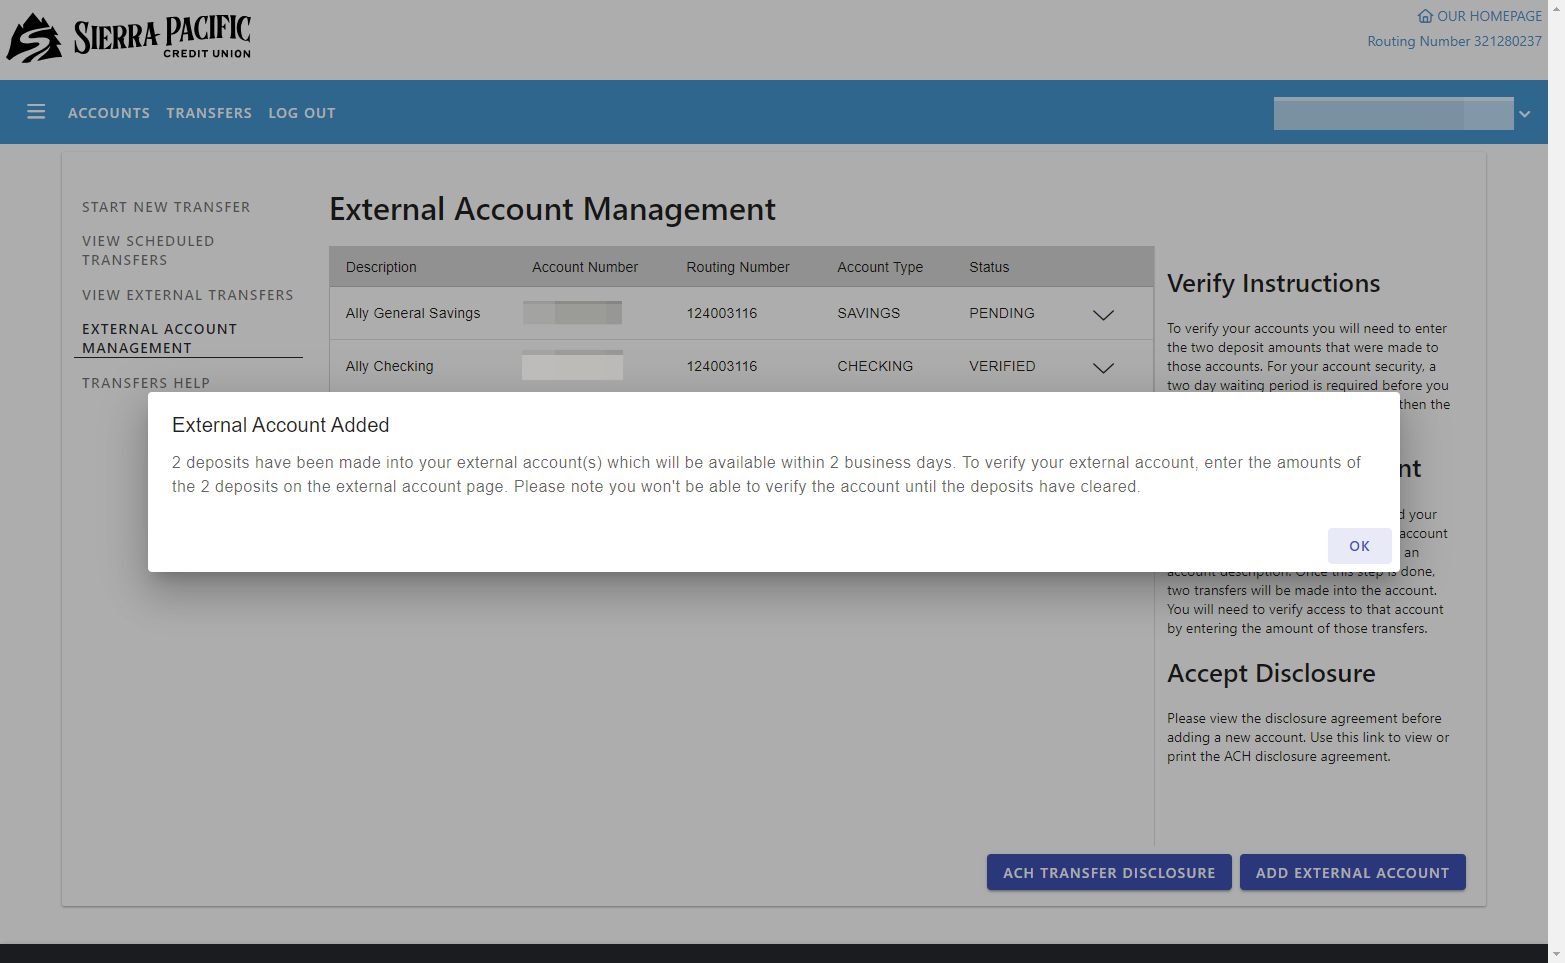Open the Accounts menu

pos(109,113)
